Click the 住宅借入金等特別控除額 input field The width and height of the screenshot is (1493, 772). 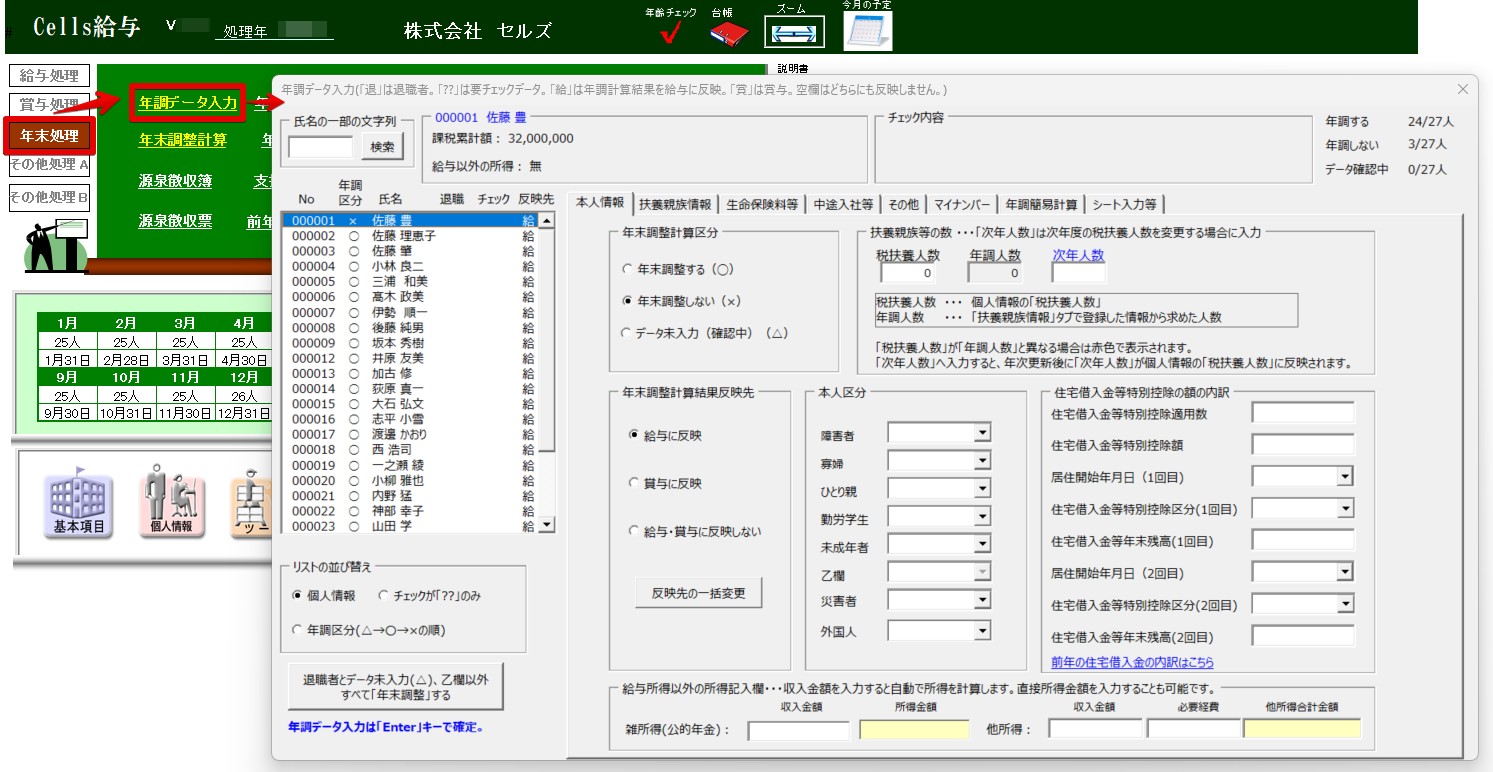coord(1302,445)
